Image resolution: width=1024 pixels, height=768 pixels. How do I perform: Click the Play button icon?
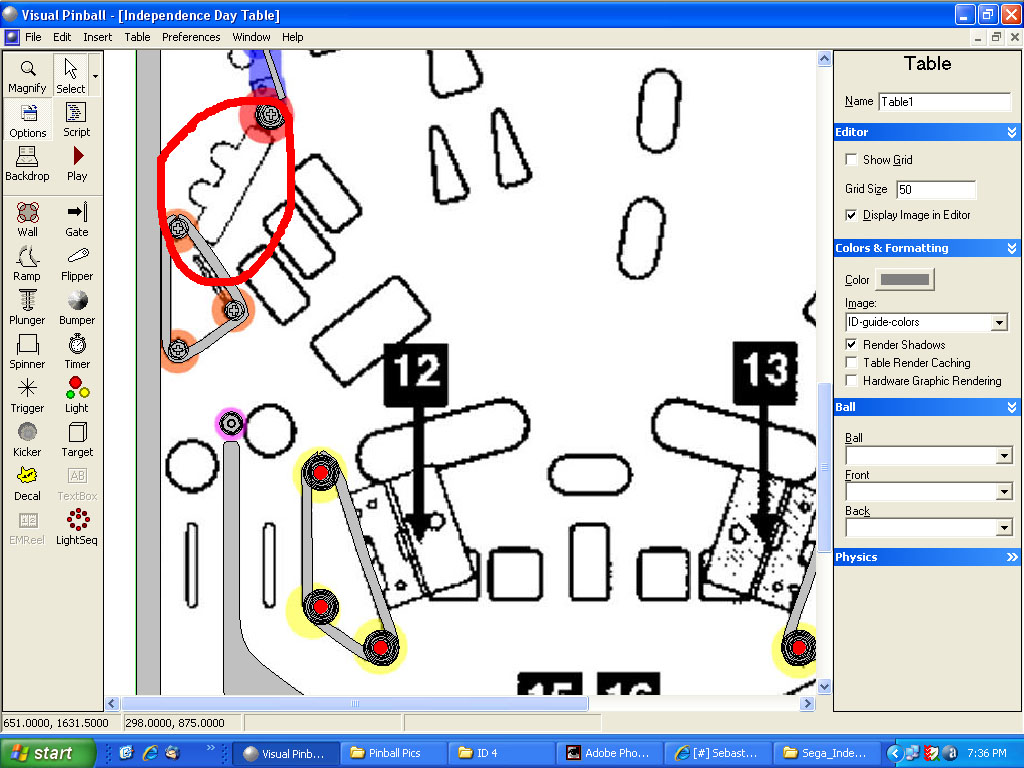point(77,163)
